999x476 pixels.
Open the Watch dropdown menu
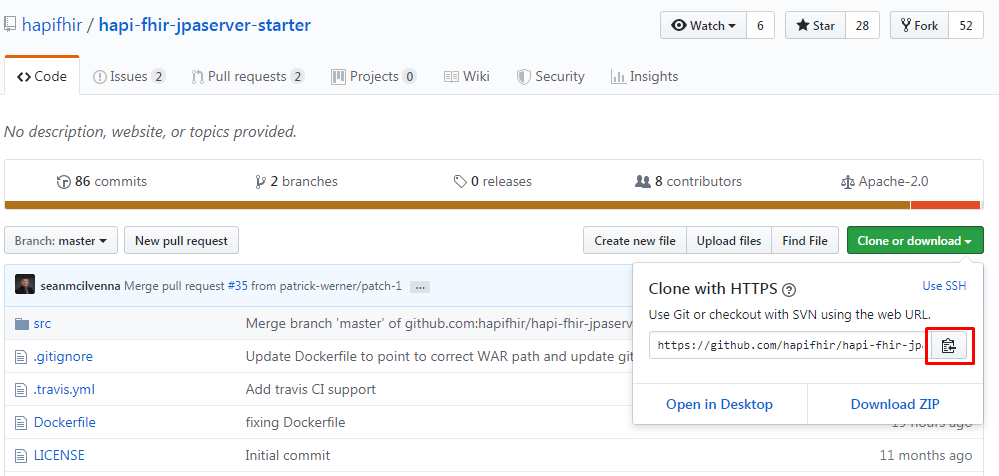coord(703,26)
